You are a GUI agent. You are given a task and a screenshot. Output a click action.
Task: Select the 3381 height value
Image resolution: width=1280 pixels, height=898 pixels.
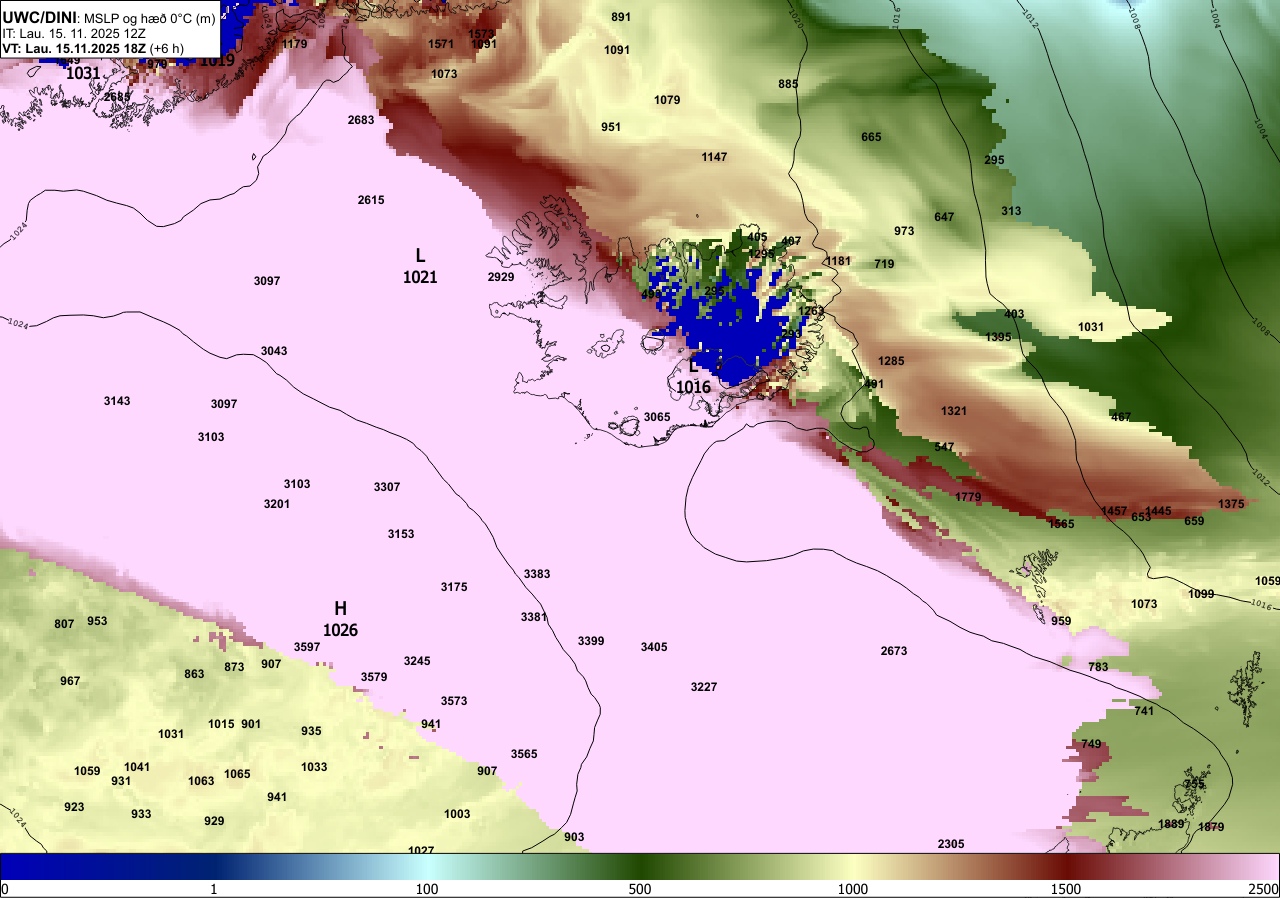click(x=534, y=617)
